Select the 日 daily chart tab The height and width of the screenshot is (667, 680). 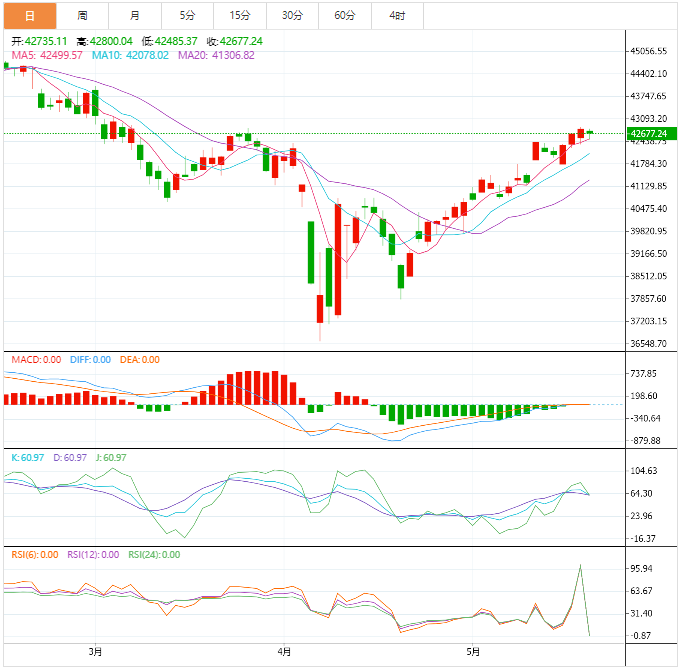tap(29, 15)
